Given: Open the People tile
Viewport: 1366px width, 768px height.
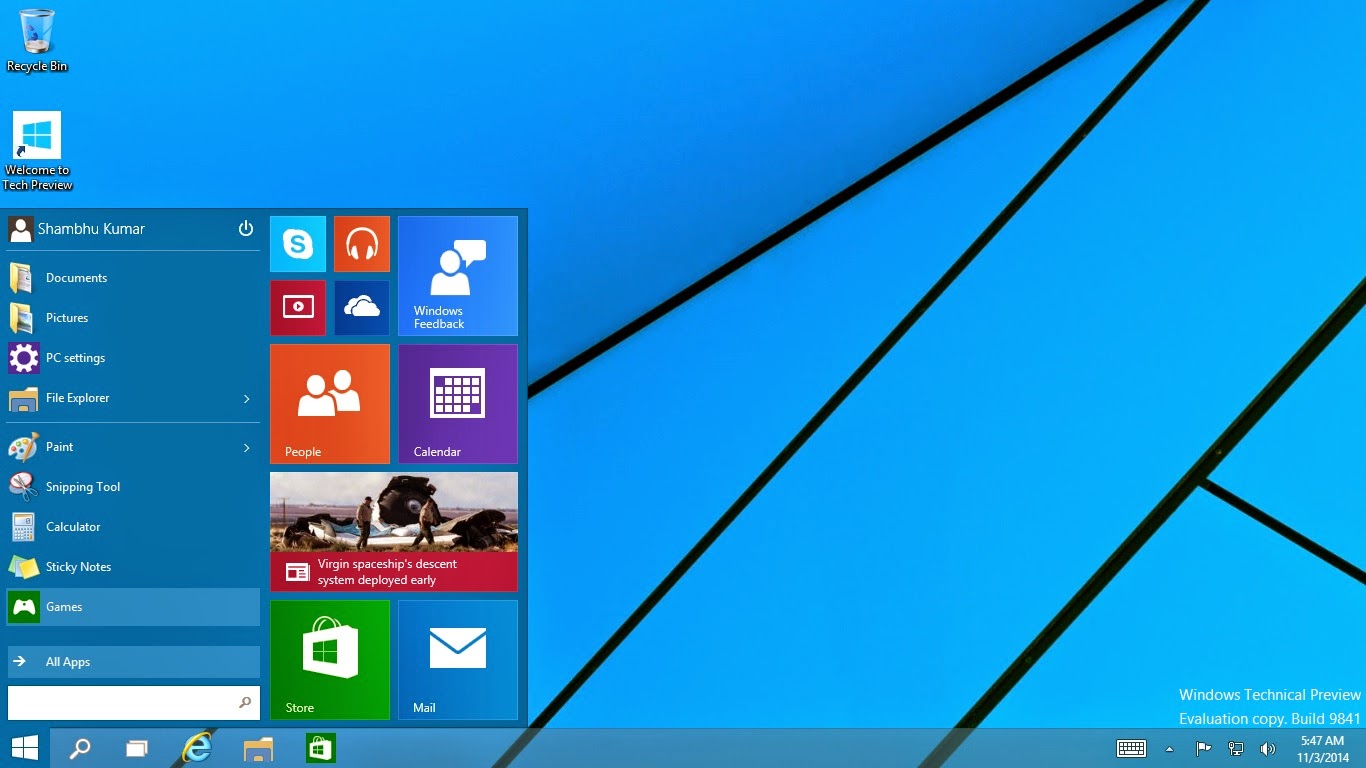Looking at the screenshot, I should (x=330, y=404).
